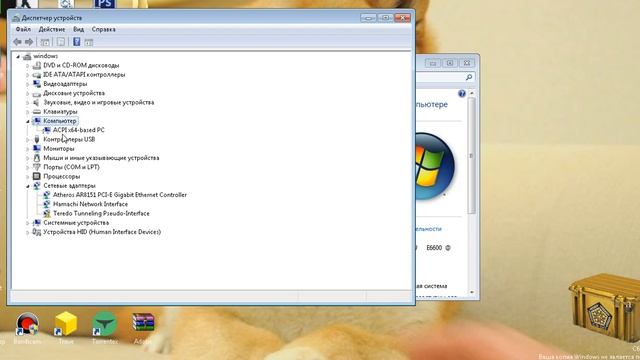Image resolution: width=640 pixels, height=360 pixels.
Task: Collapse the Компьютер node
Action: 28,121
